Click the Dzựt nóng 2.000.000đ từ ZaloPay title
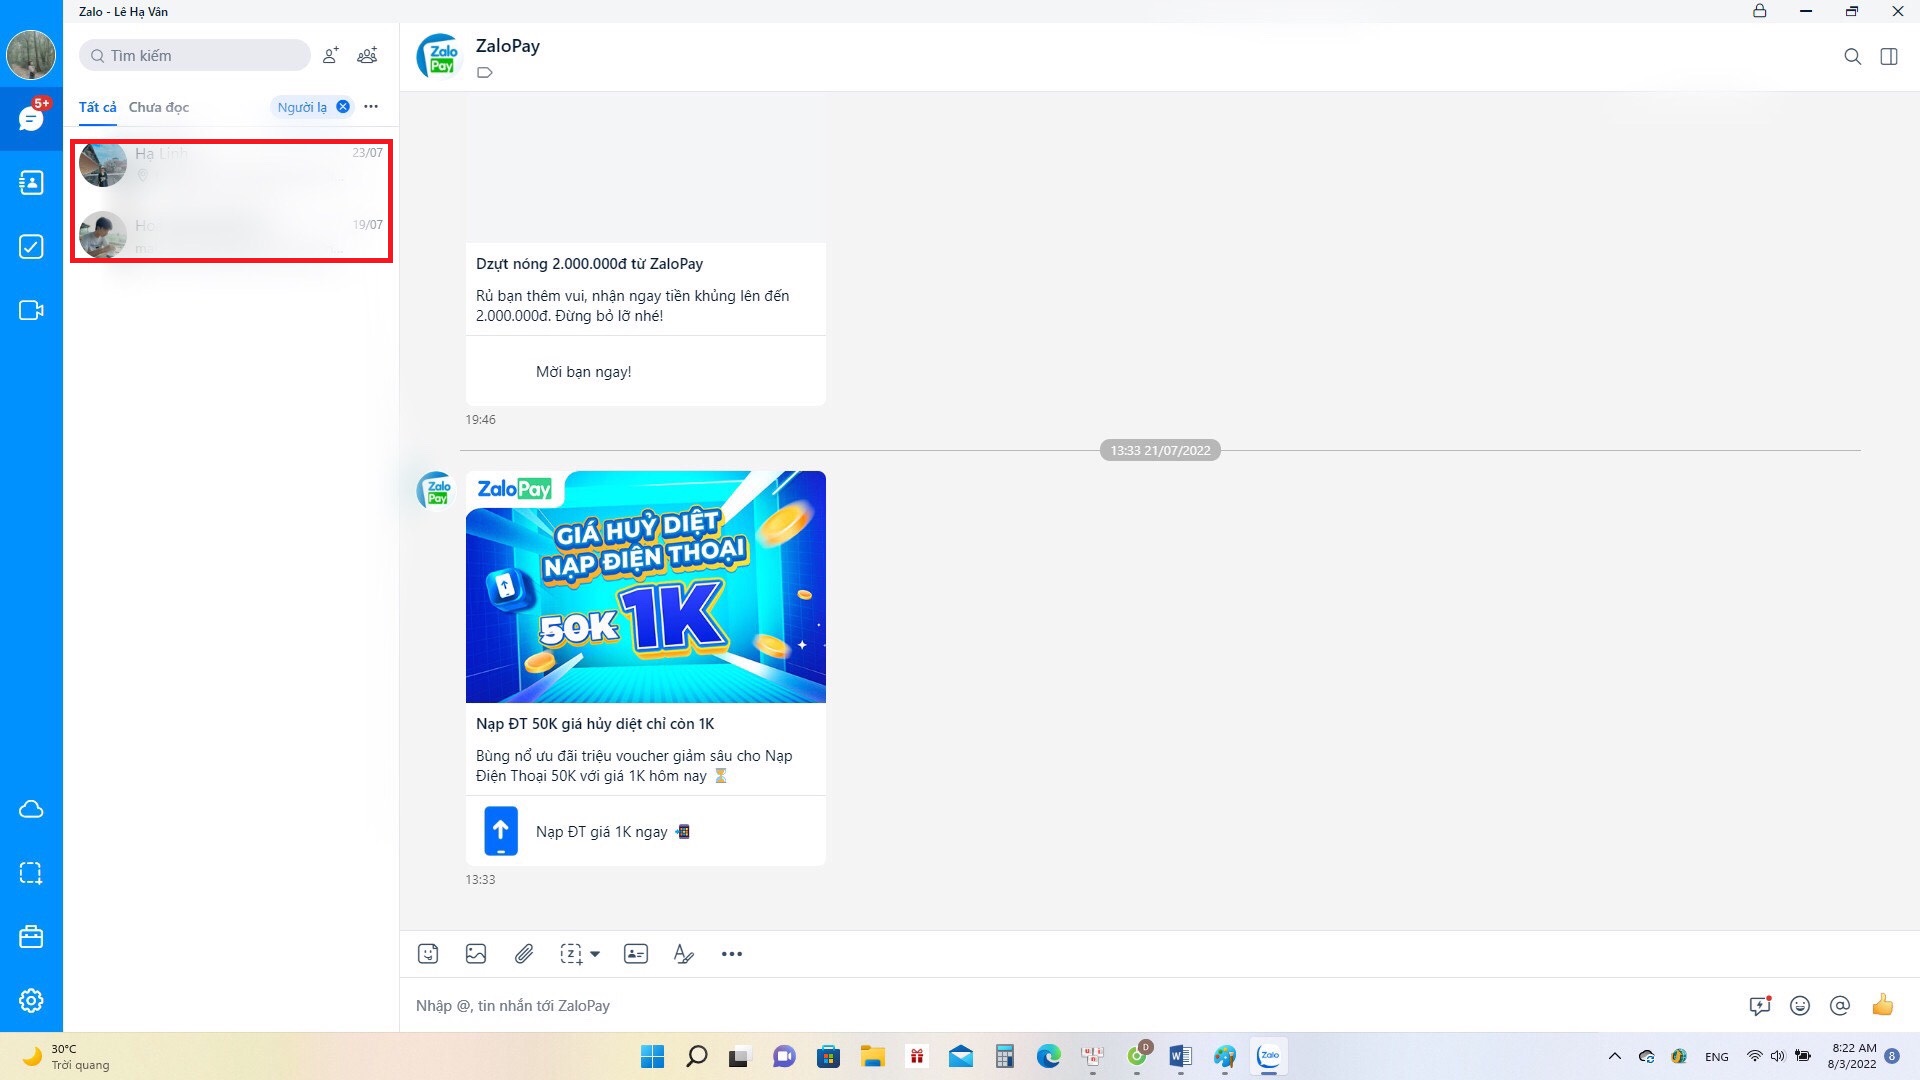The width and height of the screenshot is (1920, 1080). [x=589, y=264]
